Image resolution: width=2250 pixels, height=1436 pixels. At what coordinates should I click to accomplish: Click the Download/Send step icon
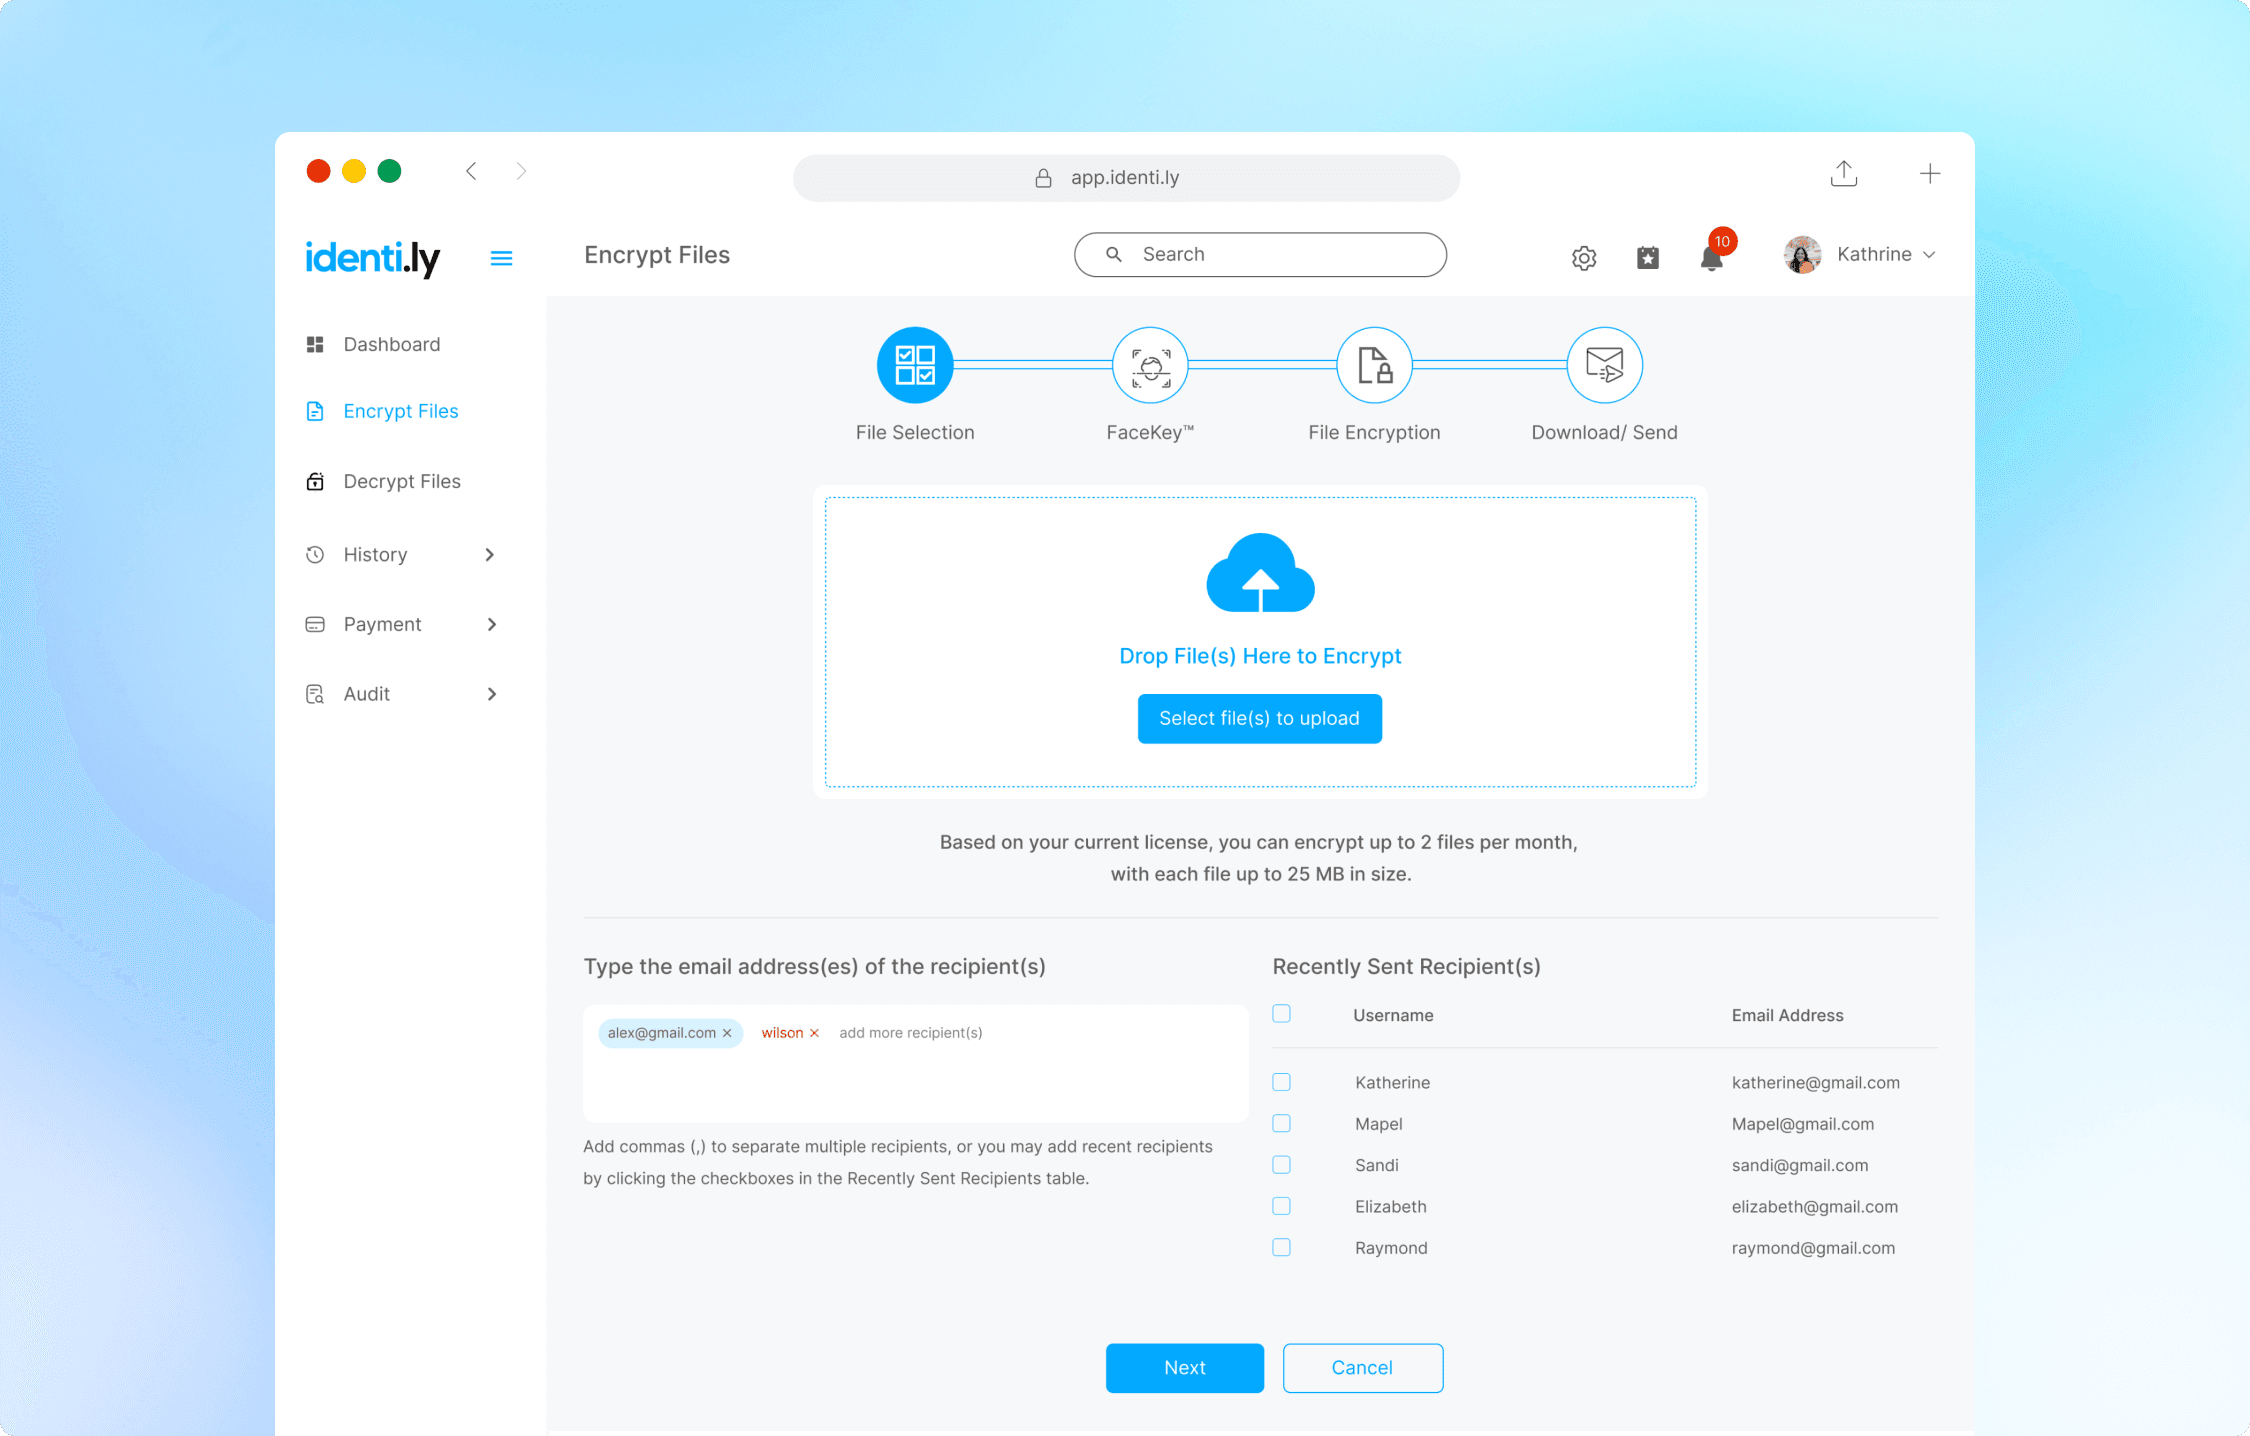(1604, 366)
